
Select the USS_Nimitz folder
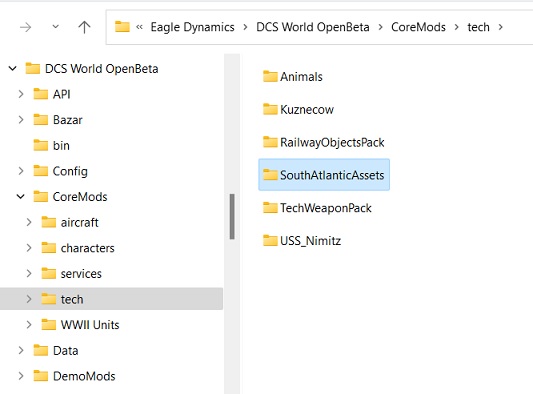302,241
